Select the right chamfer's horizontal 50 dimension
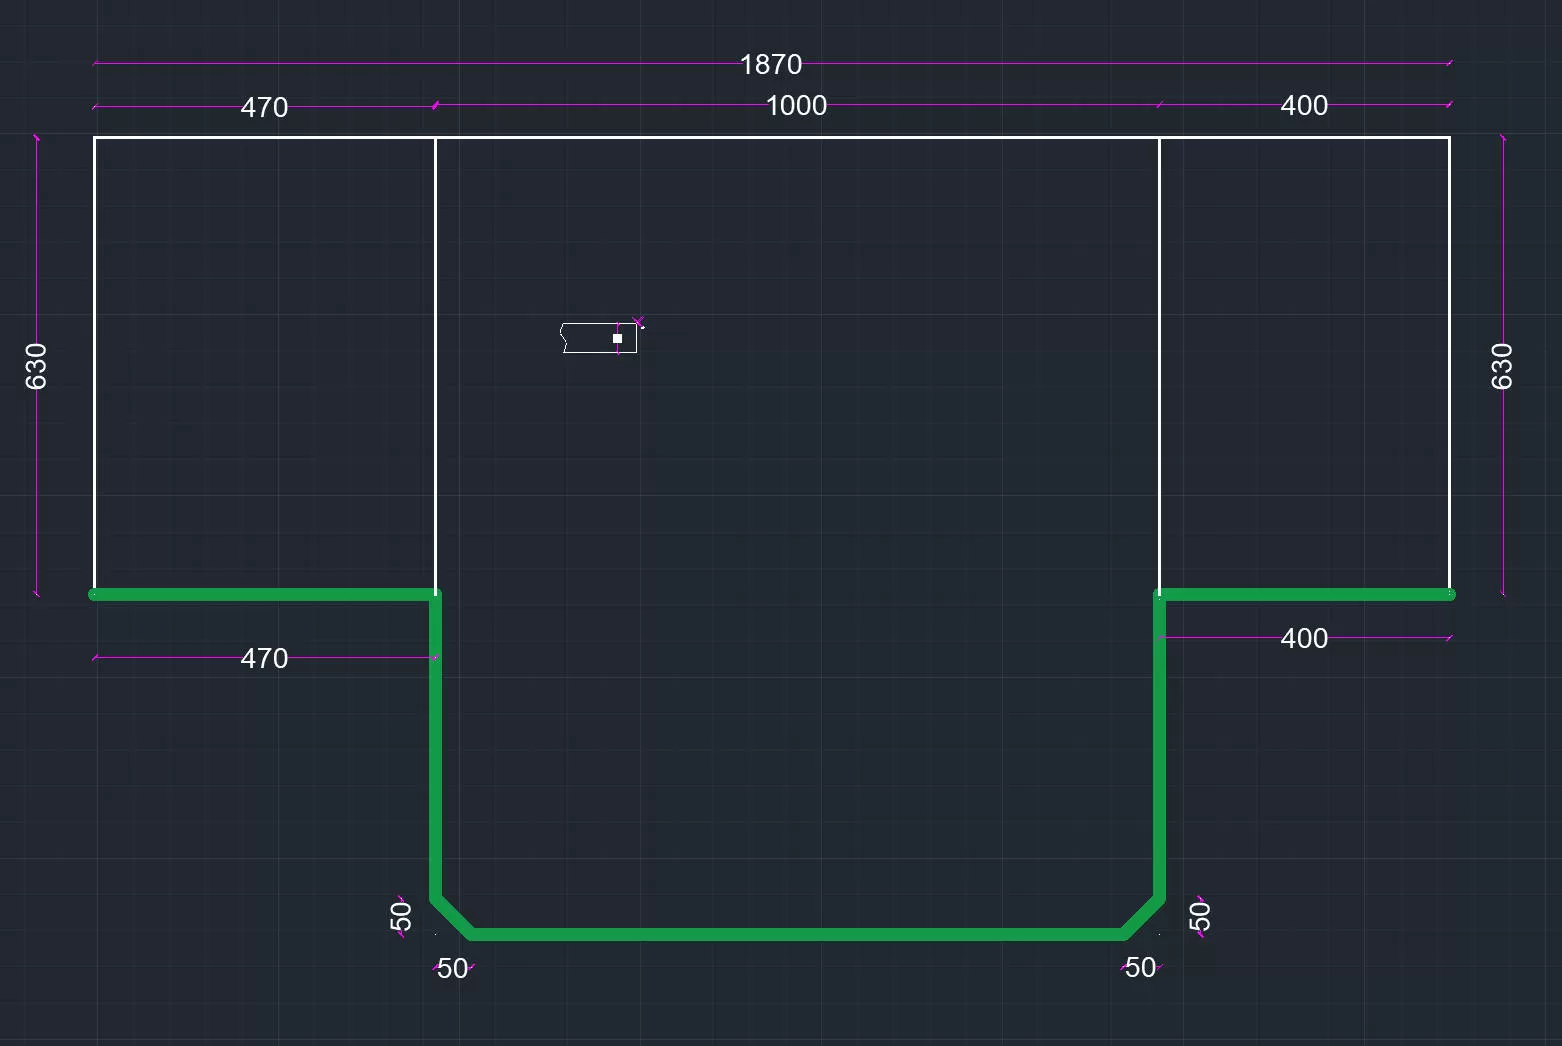Viewport: 1562px width, 1046px height. click(x=1140, y=968)
